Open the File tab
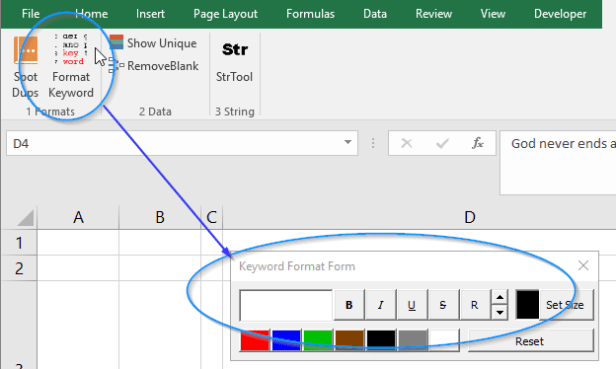The image size is (616, 369). coord(31,14)
